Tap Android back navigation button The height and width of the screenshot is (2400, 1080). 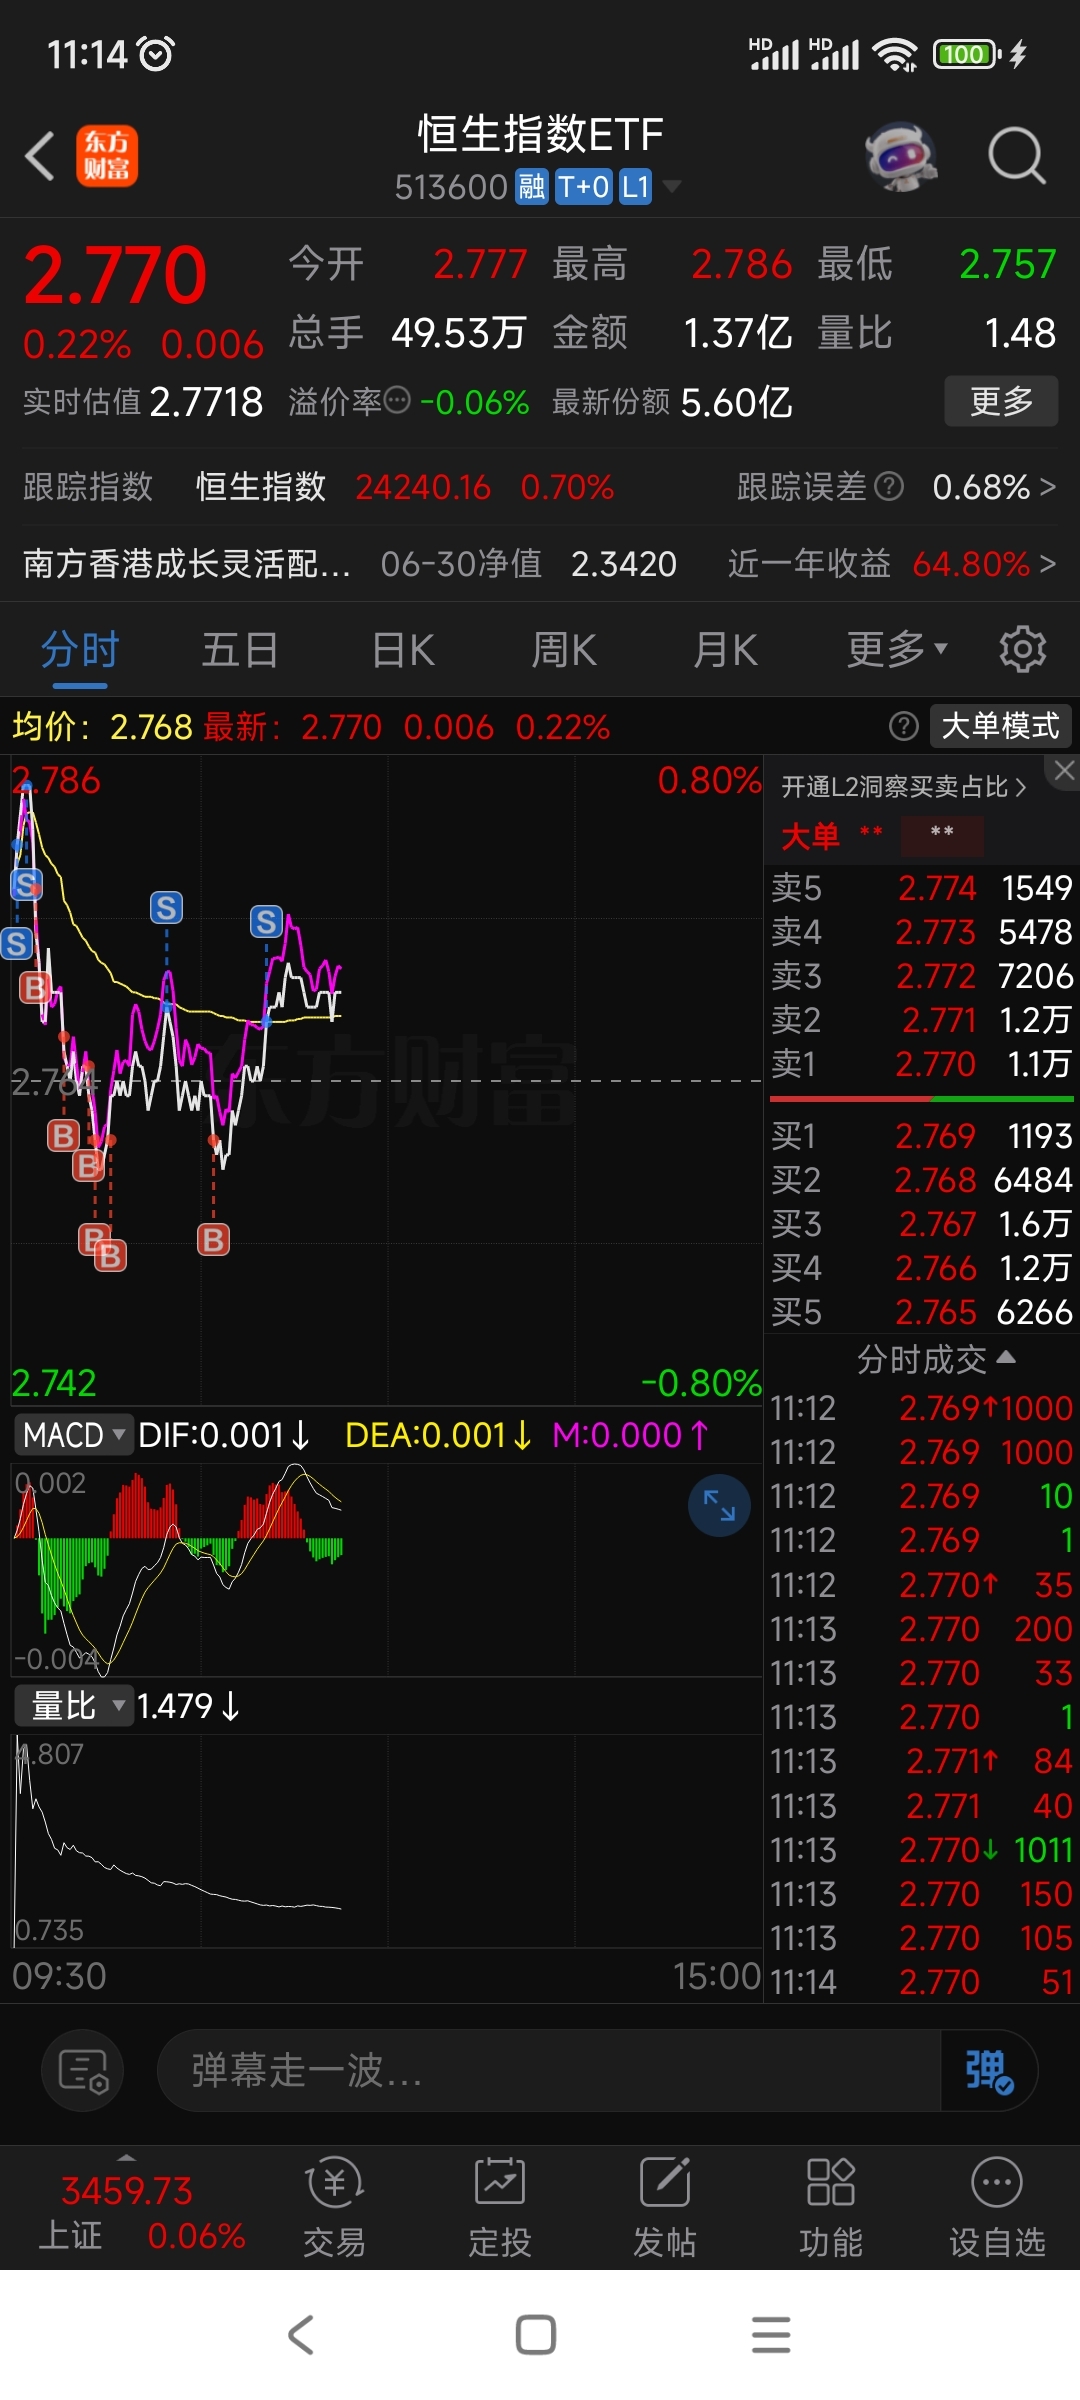click(x=301, y=2335)
